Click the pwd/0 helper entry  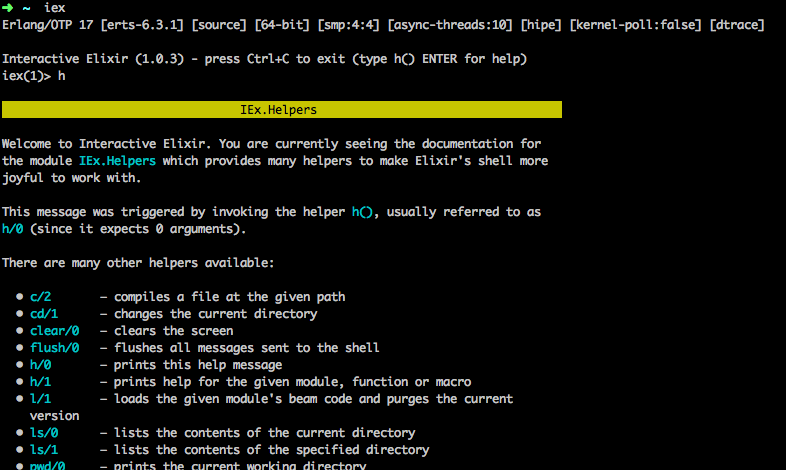[48, 465]
